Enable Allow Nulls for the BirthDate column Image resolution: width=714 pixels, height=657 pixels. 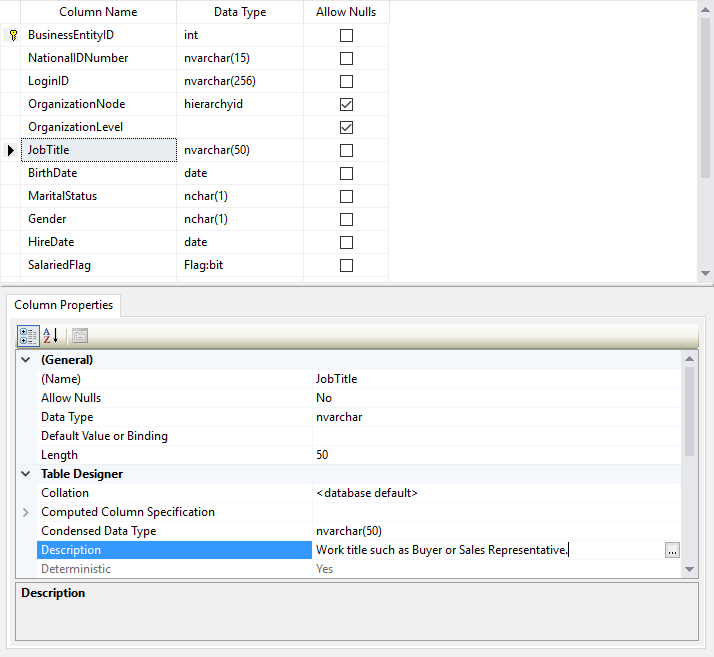pos(346,173)
